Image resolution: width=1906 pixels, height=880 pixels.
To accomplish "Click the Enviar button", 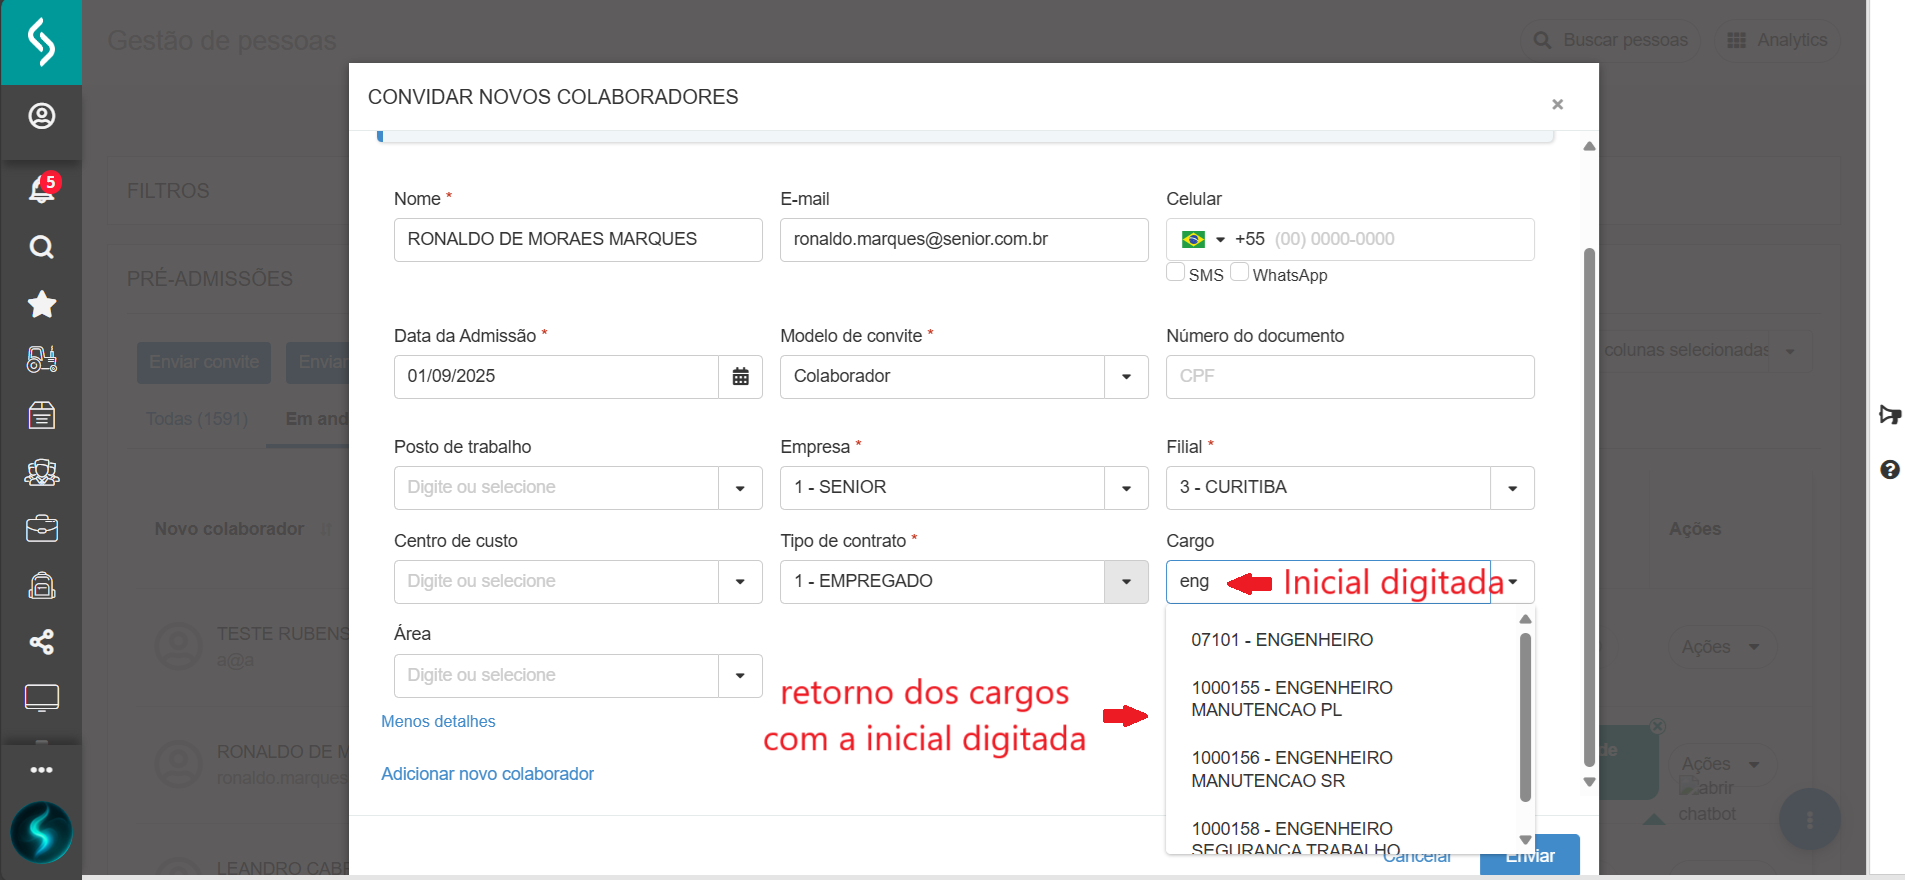I will pos(1530,856).
